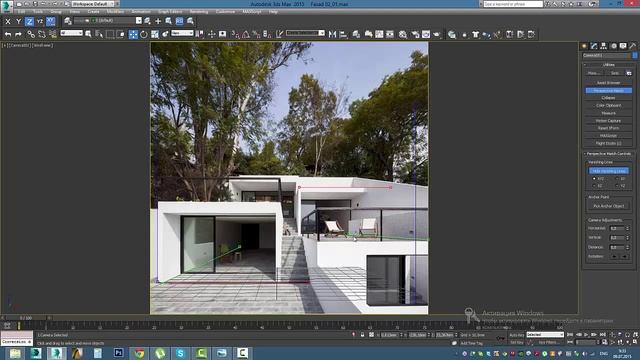Click the Mirror tool icon

[x=332, y=35]
